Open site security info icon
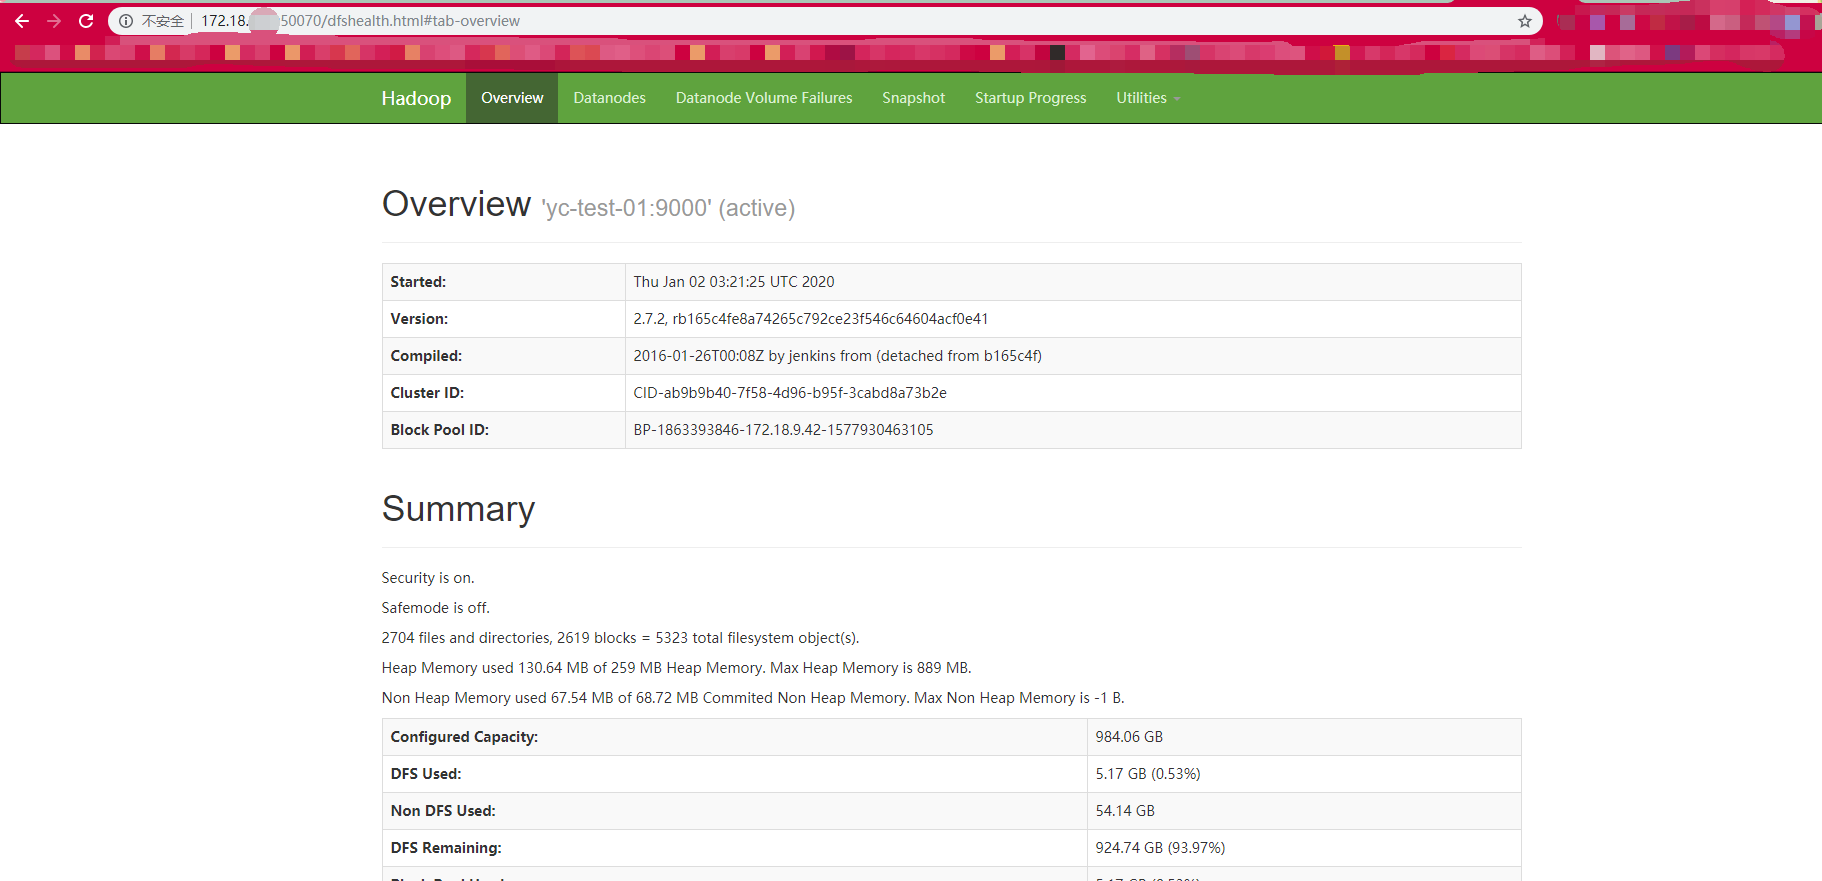 [126, 21]
